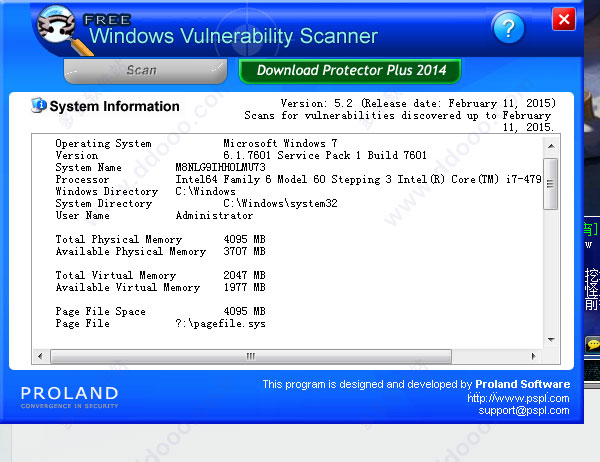600x462 pixels.
Task: Select system name "M8NLG9IHHOLMU73"
Action: pos(220,167)
